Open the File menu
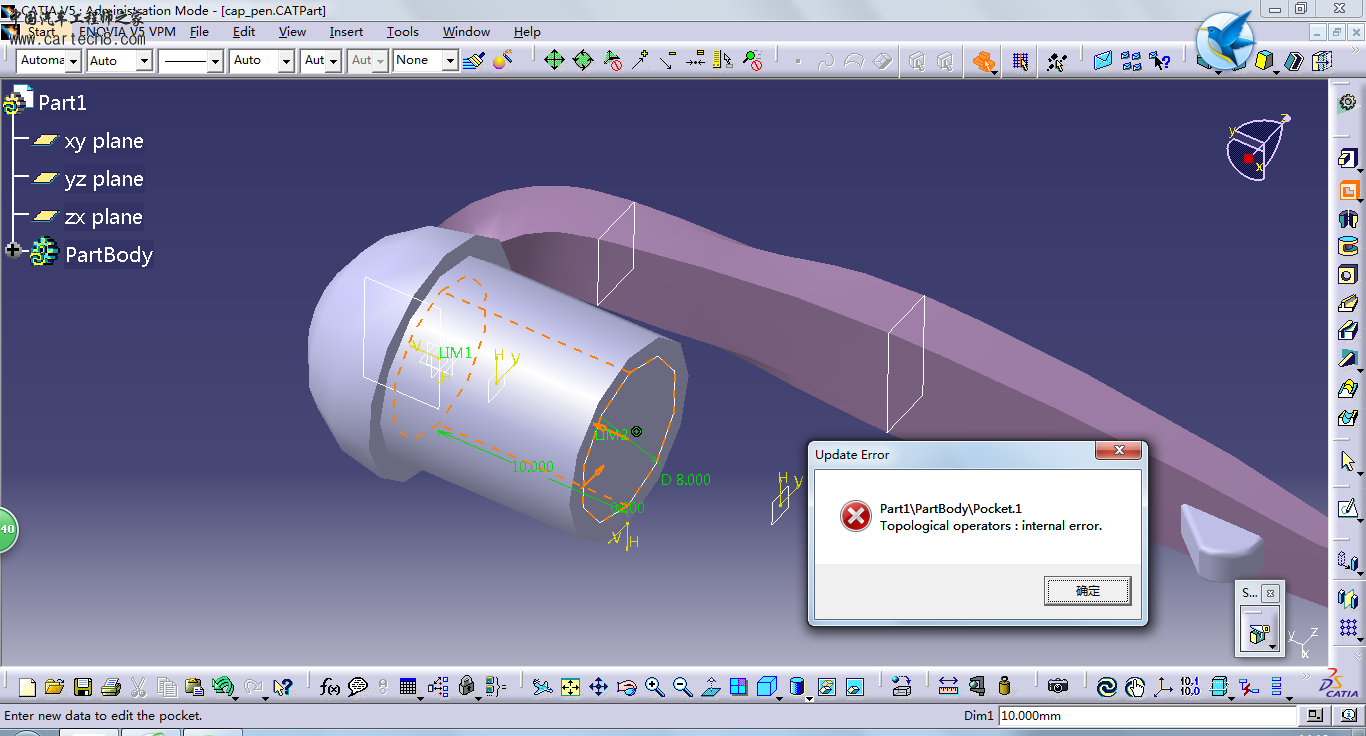The image size is (1366, 736). pyautogui.click(x=199, y=32)
